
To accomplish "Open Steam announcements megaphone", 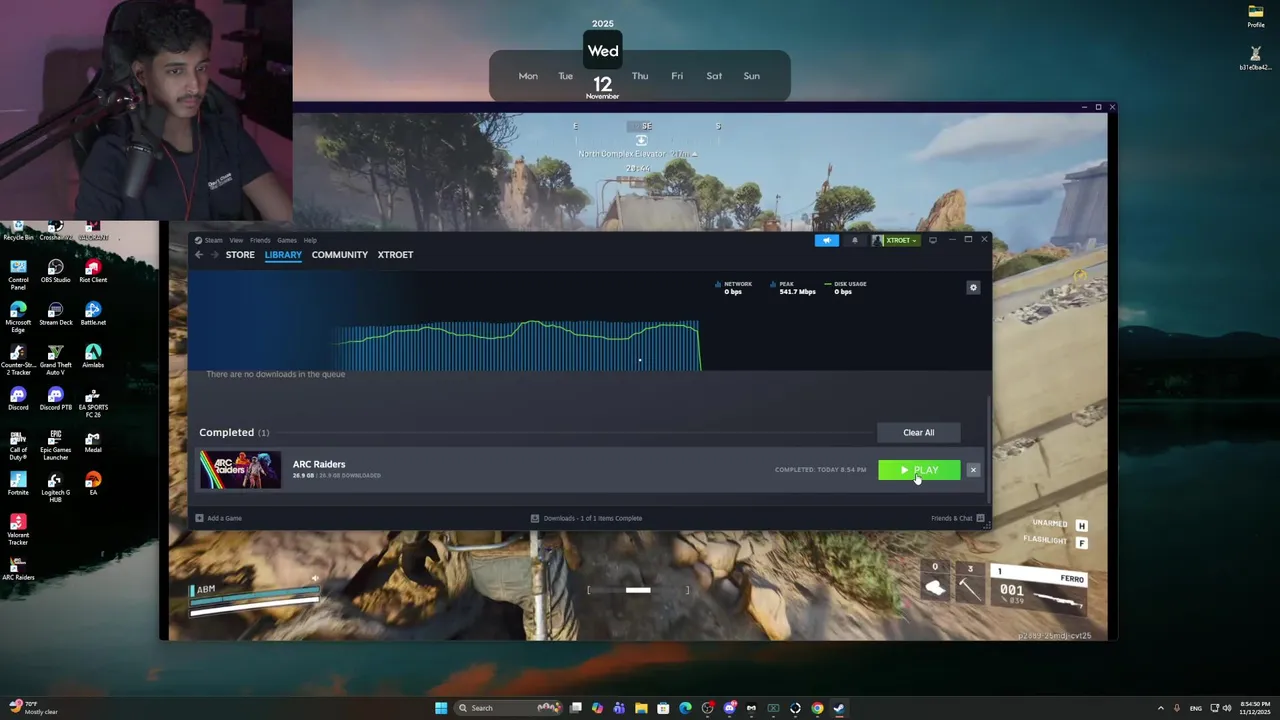I will click(x=827, y=240).
